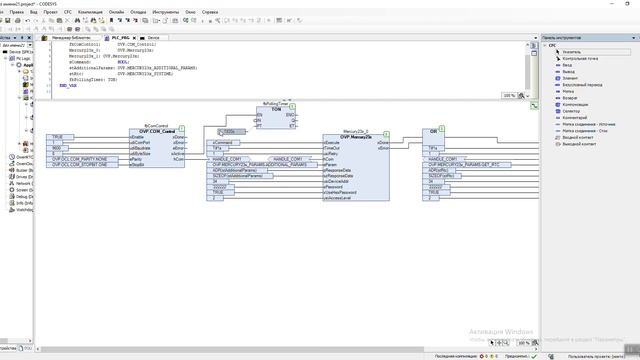Pick the Комментарий comment tool
The height and width of the screenshot is (360, 640).
click(x=575, y=118)
